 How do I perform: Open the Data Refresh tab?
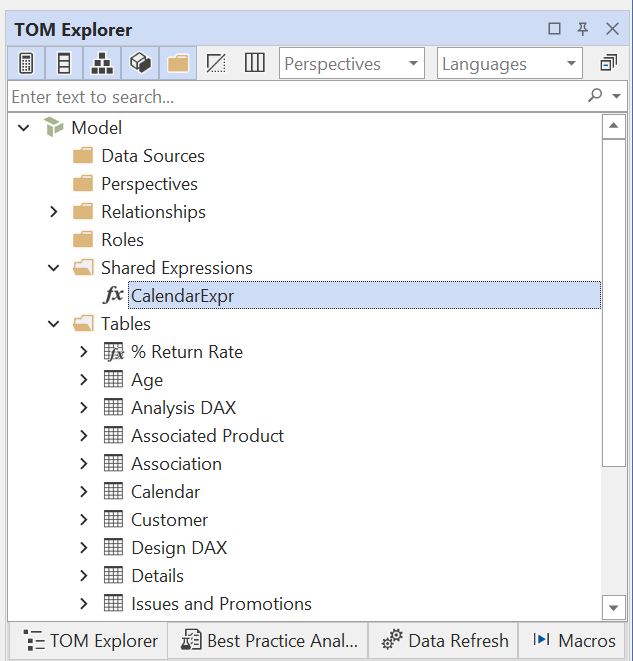pyautogui.click(x=446, y=641)
